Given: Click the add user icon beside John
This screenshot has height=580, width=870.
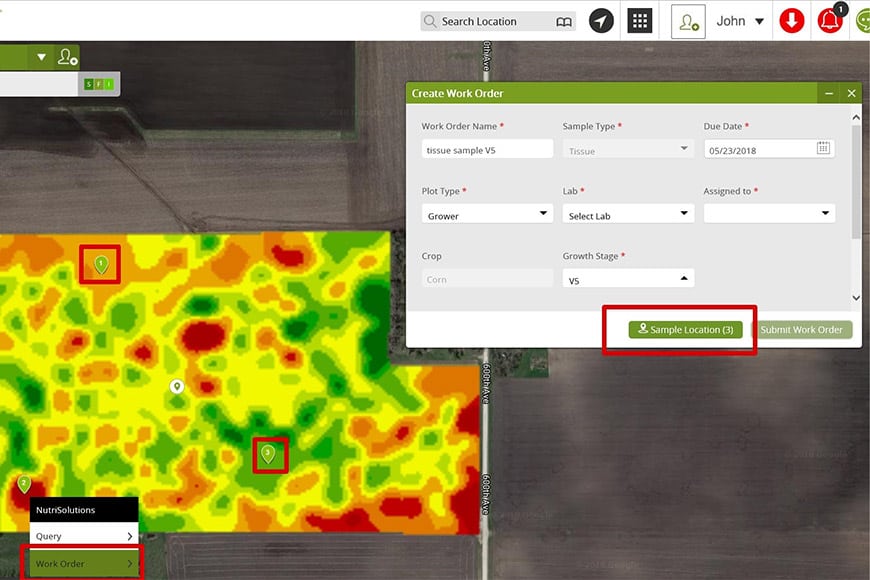Looking at the screenshot, I should point(688,21).
